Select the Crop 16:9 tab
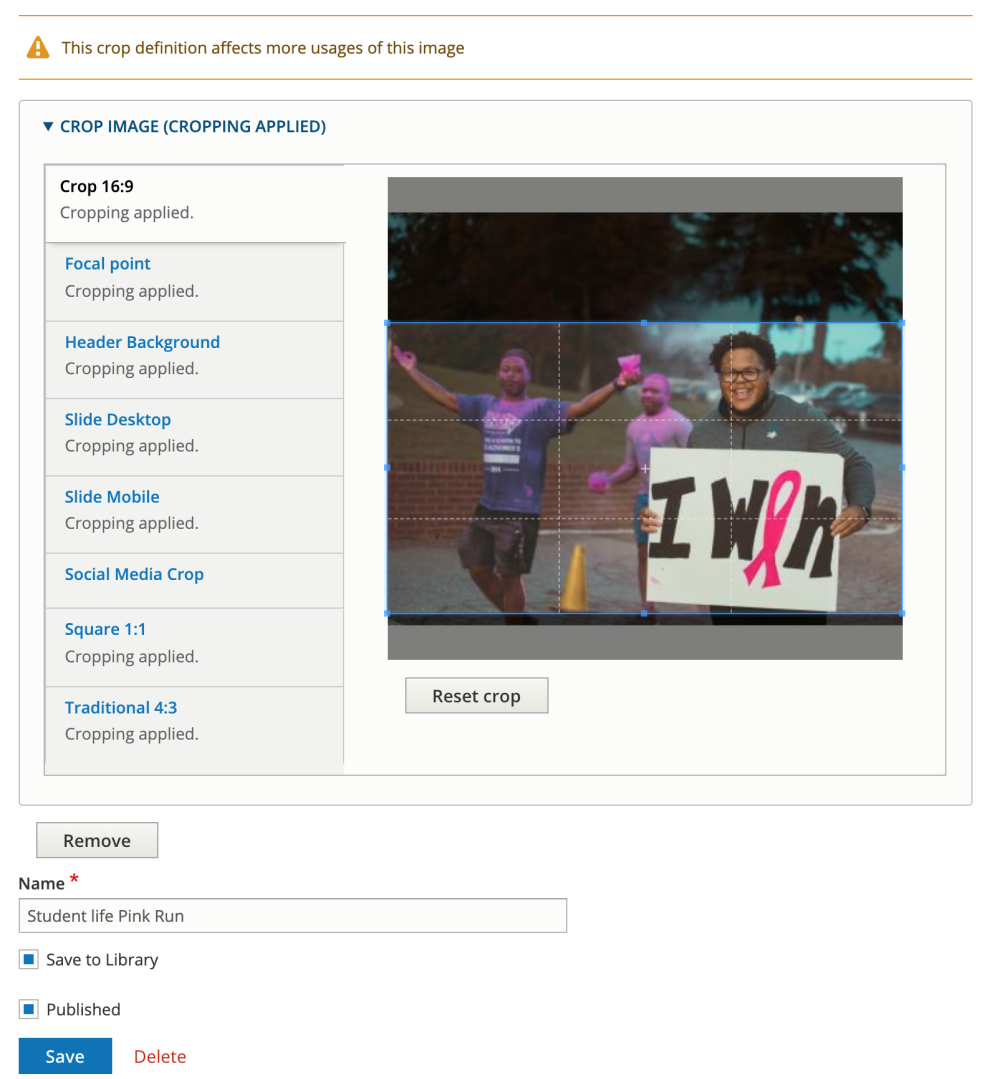Image resolution: width=1000 pixels, height=1079 pixels. [x=195, y=204]
